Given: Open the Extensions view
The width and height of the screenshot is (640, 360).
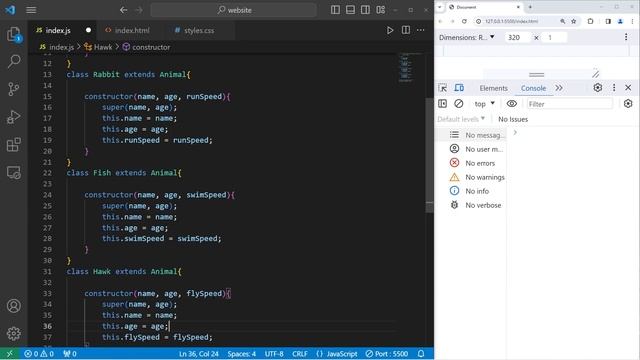Looking at the screenshot, I should click(13, 144).
